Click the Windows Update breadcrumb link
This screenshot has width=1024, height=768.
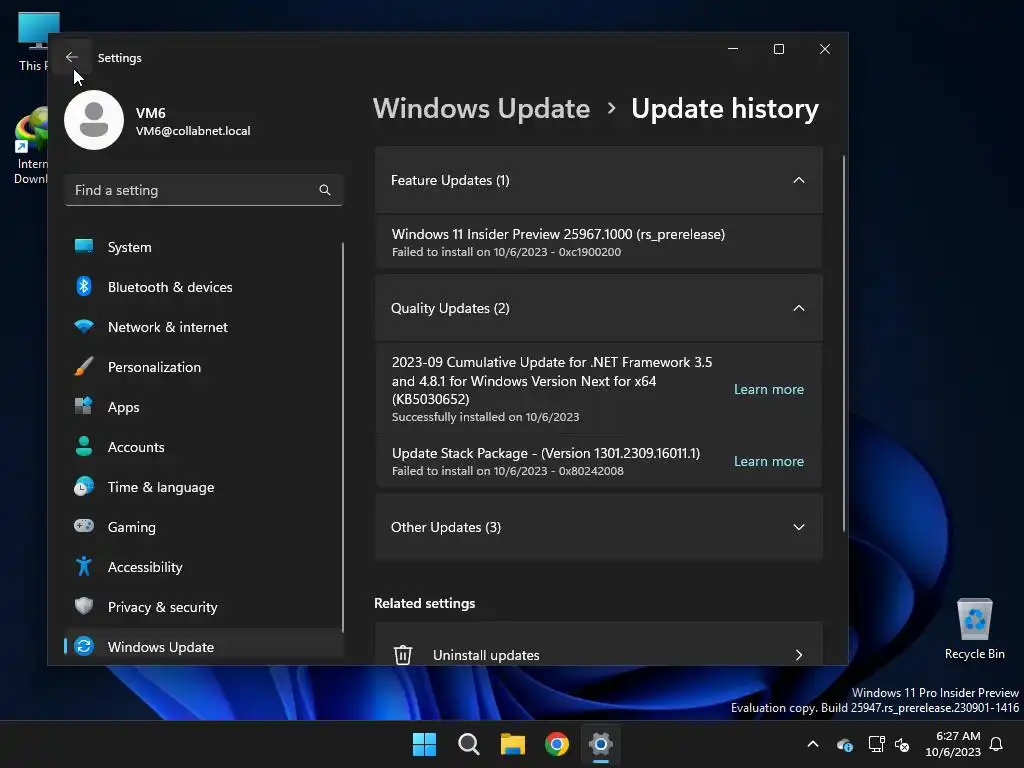(x=481, y=108)
